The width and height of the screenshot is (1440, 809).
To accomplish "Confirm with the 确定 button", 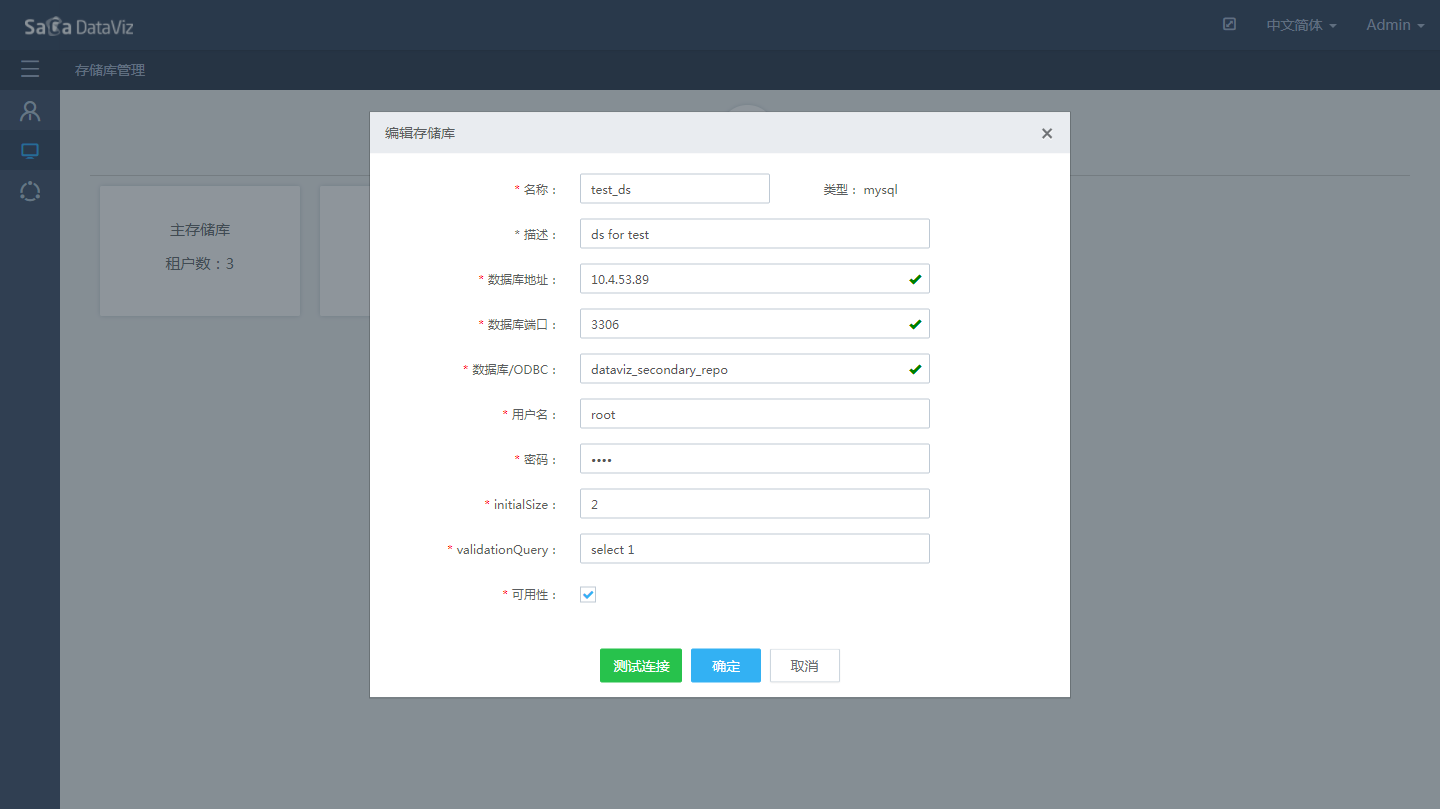I will (726, 666).
